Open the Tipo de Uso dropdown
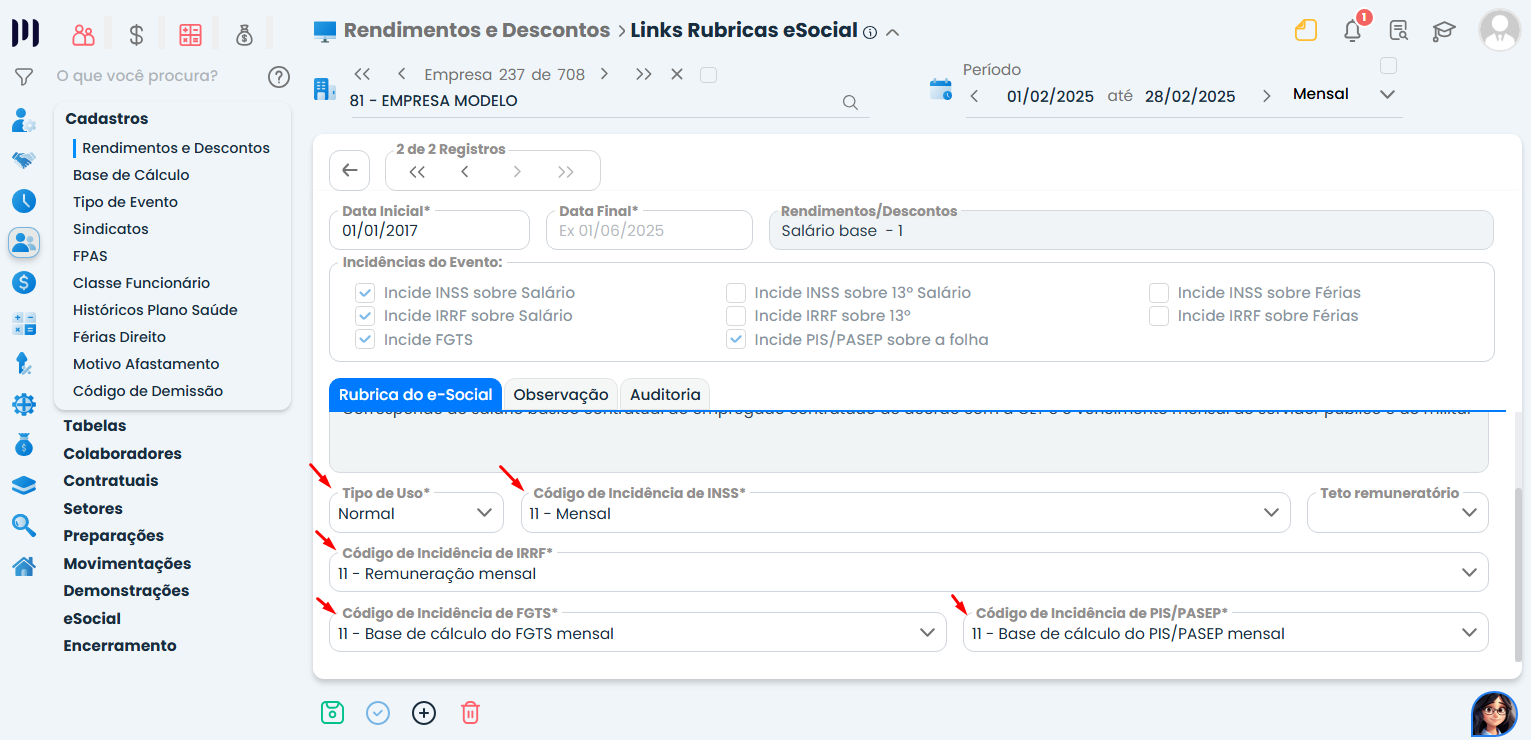 [x=416, y=513]
